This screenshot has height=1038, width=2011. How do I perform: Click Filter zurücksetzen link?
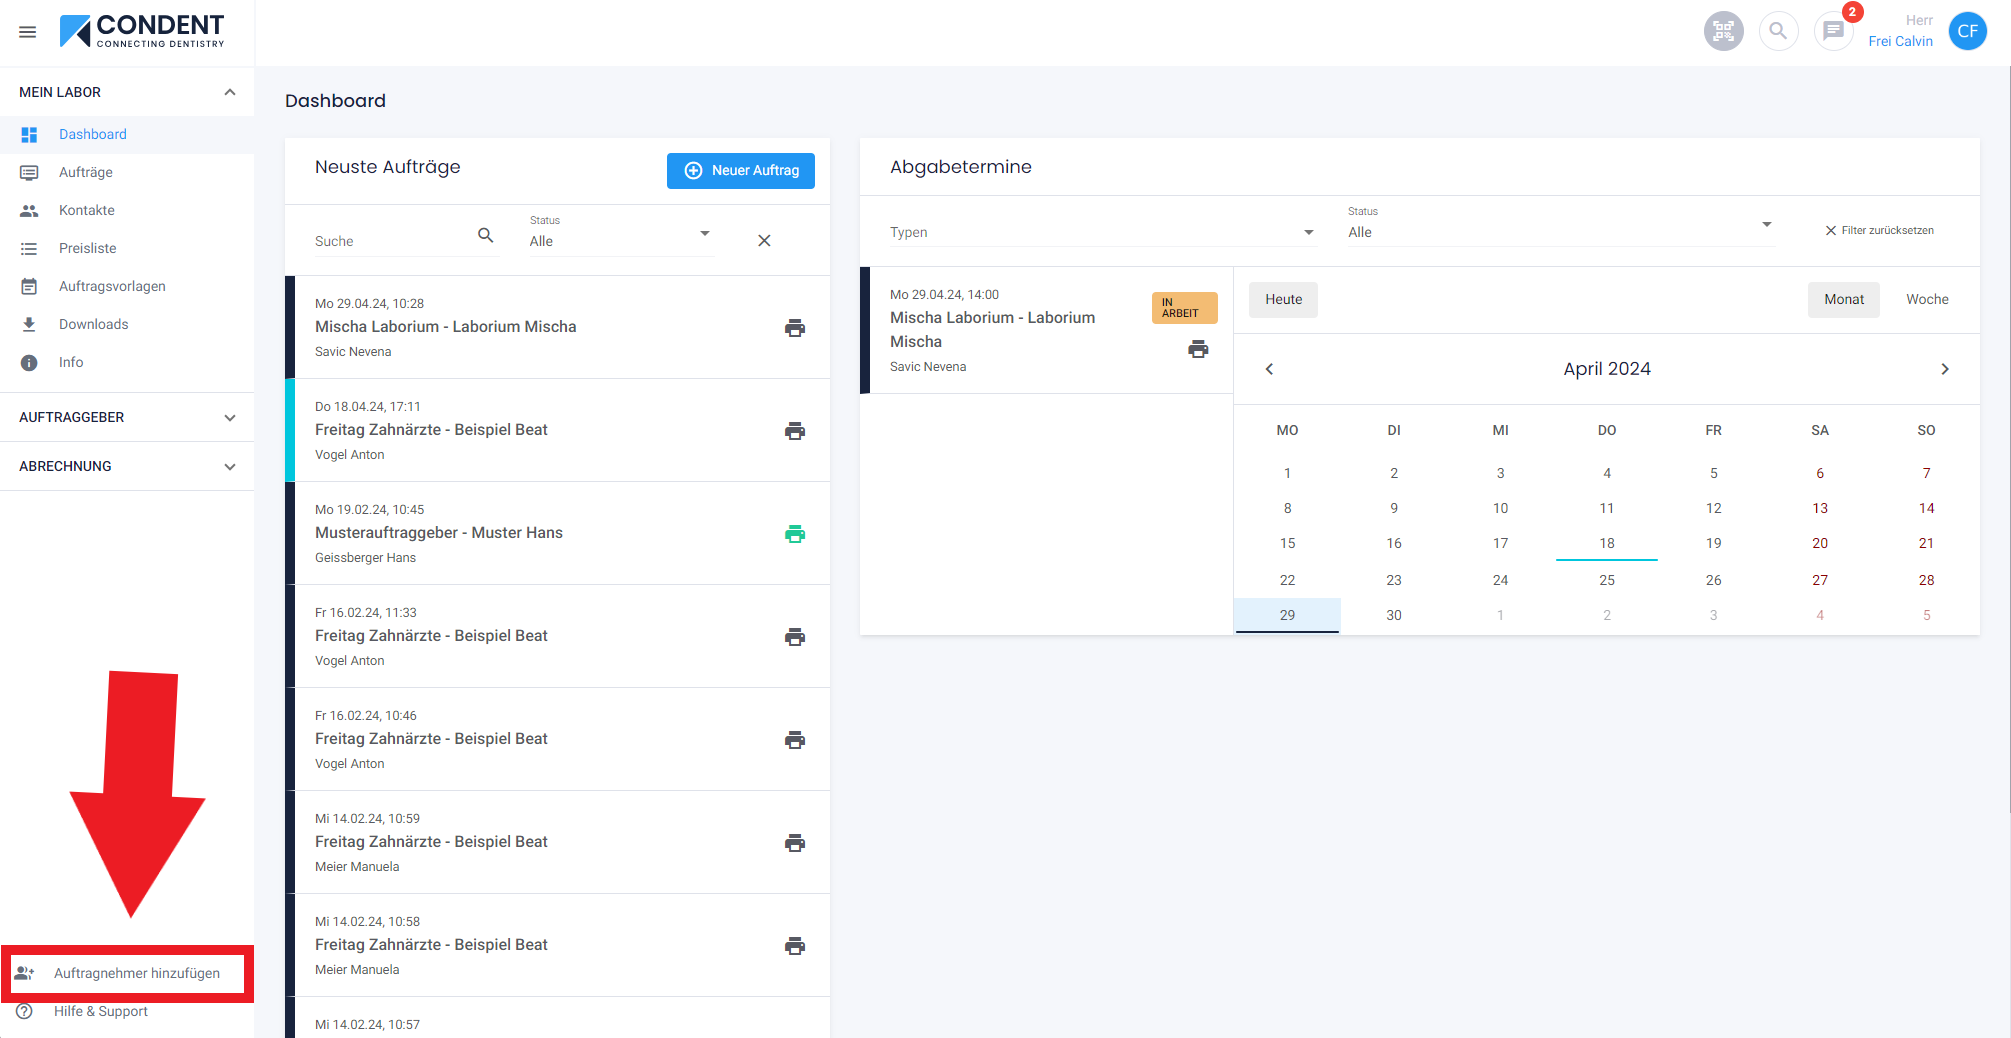[x=1879, y=230]
